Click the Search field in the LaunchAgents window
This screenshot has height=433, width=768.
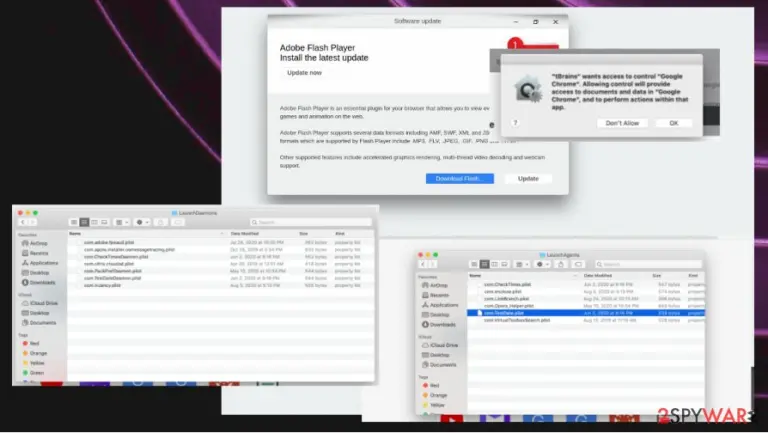(x=648, y=265)
